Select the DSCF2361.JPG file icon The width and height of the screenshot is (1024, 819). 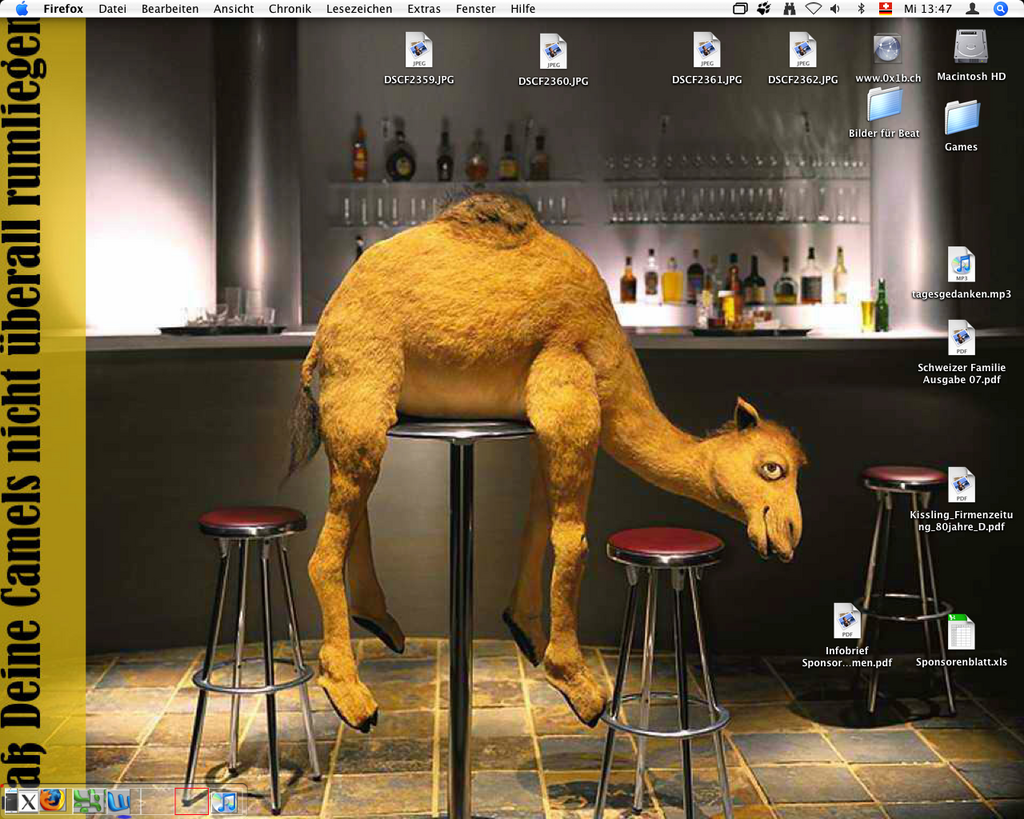click(x=707, y=50)
